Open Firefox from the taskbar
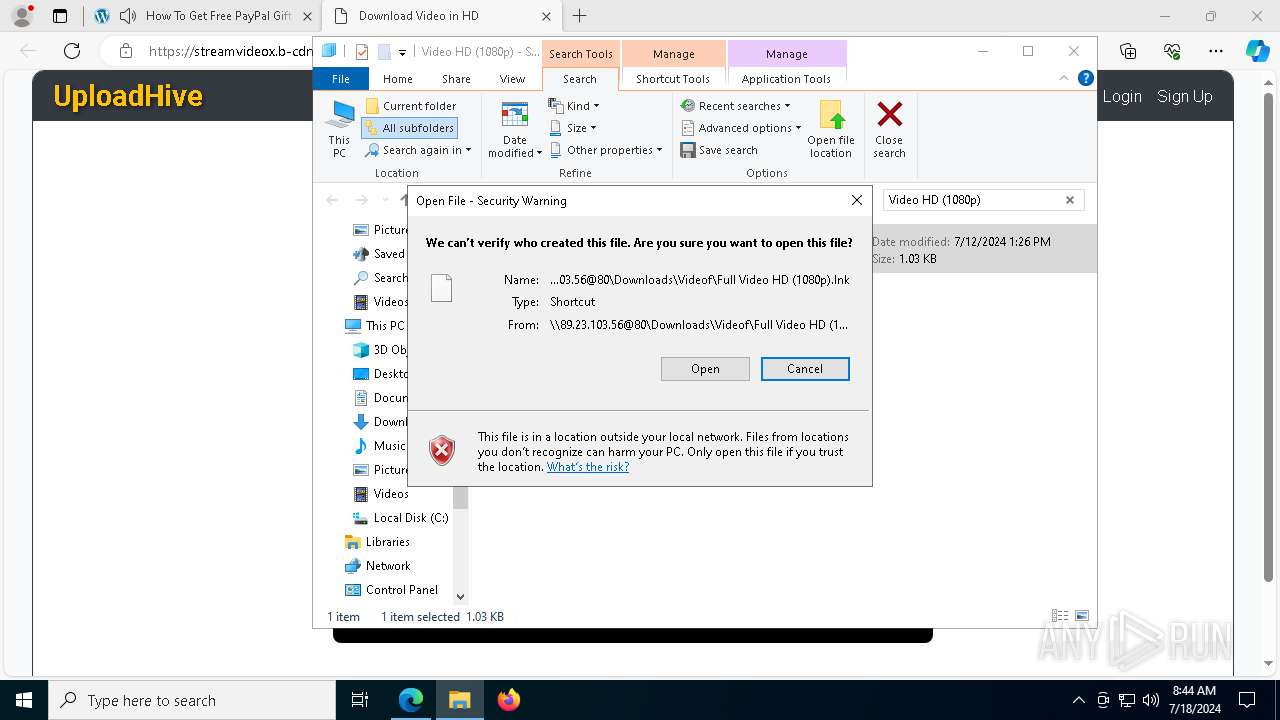Screen dimensions: 1280x720 pyautogui.click(x=509, y=700)
